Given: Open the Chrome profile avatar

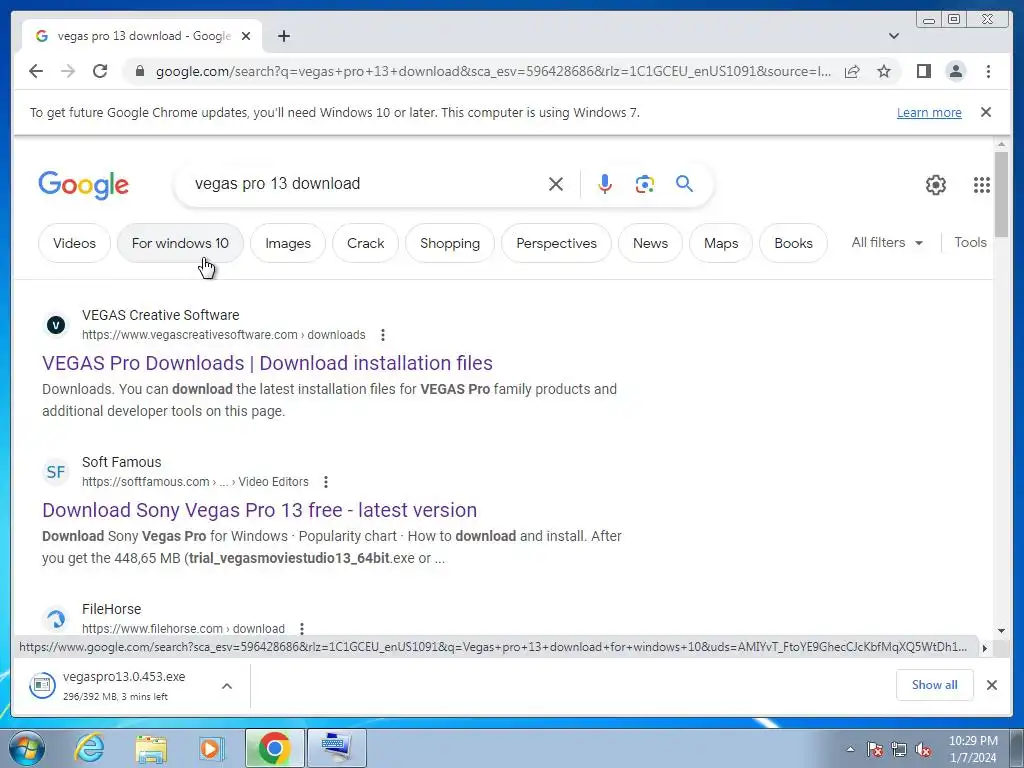Looking at the screenshot, I should [955, 71].
